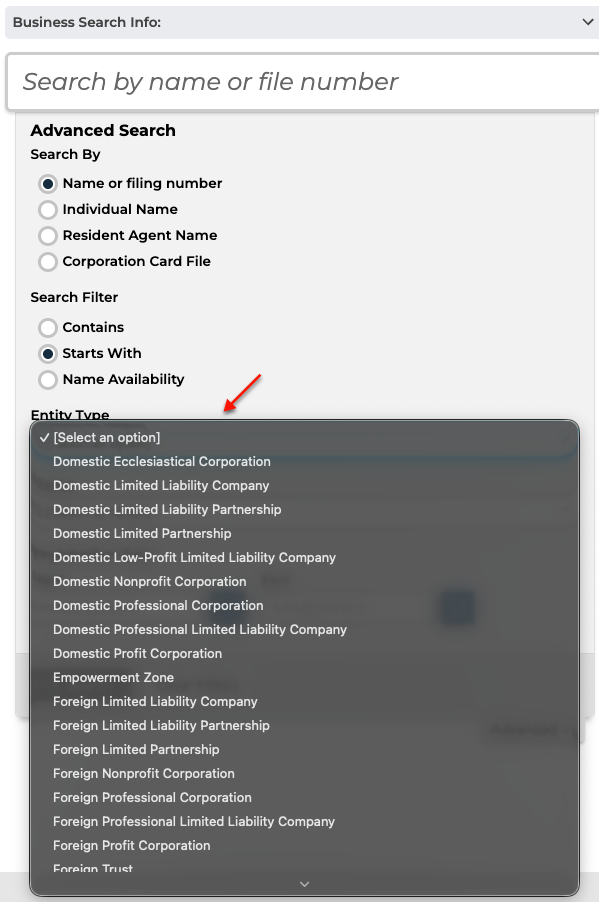Select Foreign Profit Corporation entry
The image size is (599, 902).
(304, 846)
